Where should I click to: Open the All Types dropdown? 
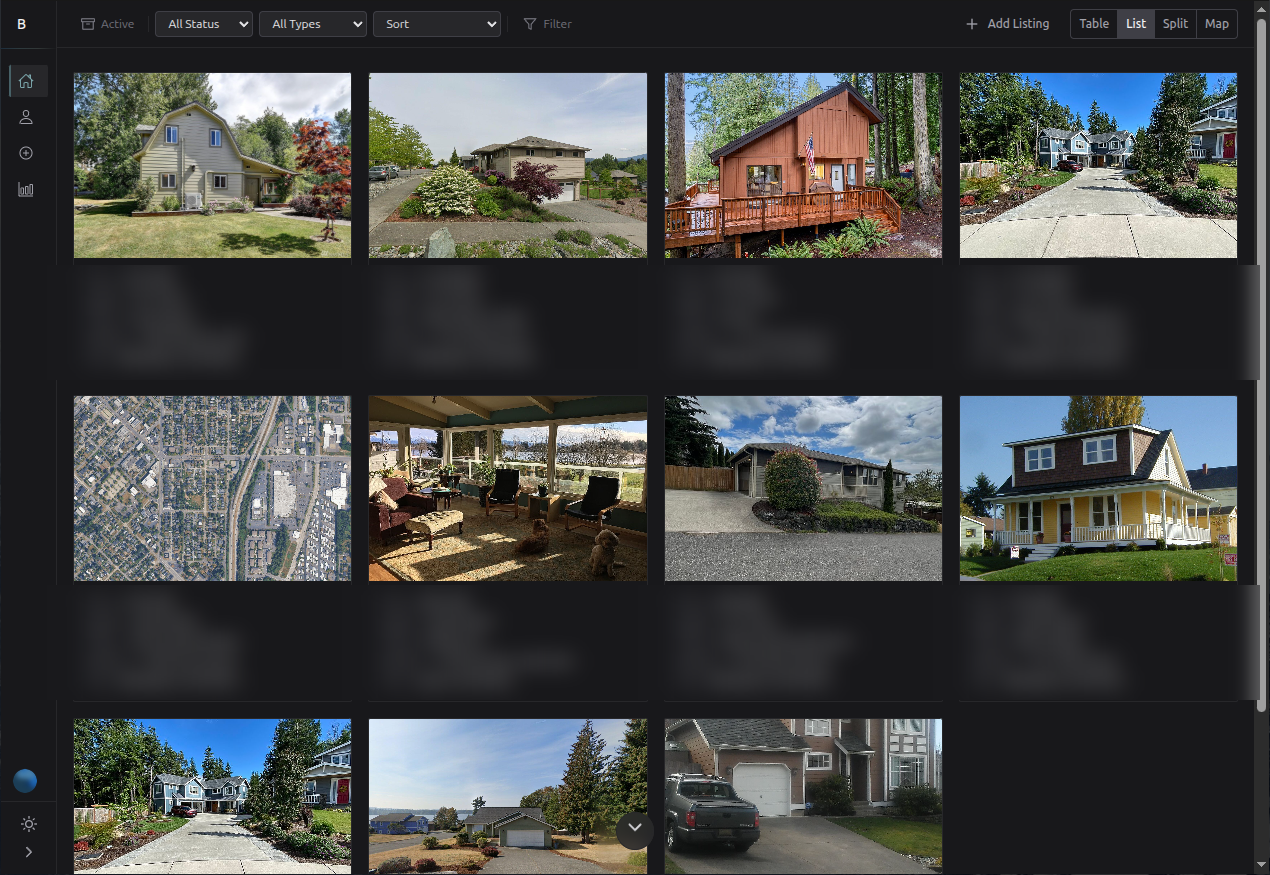pos(312,23)
